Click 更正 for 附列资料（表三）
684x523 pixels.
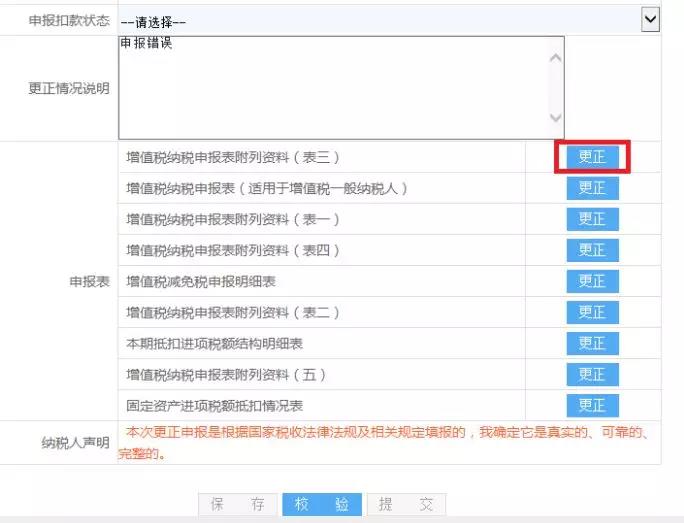[x=592, y=157]
